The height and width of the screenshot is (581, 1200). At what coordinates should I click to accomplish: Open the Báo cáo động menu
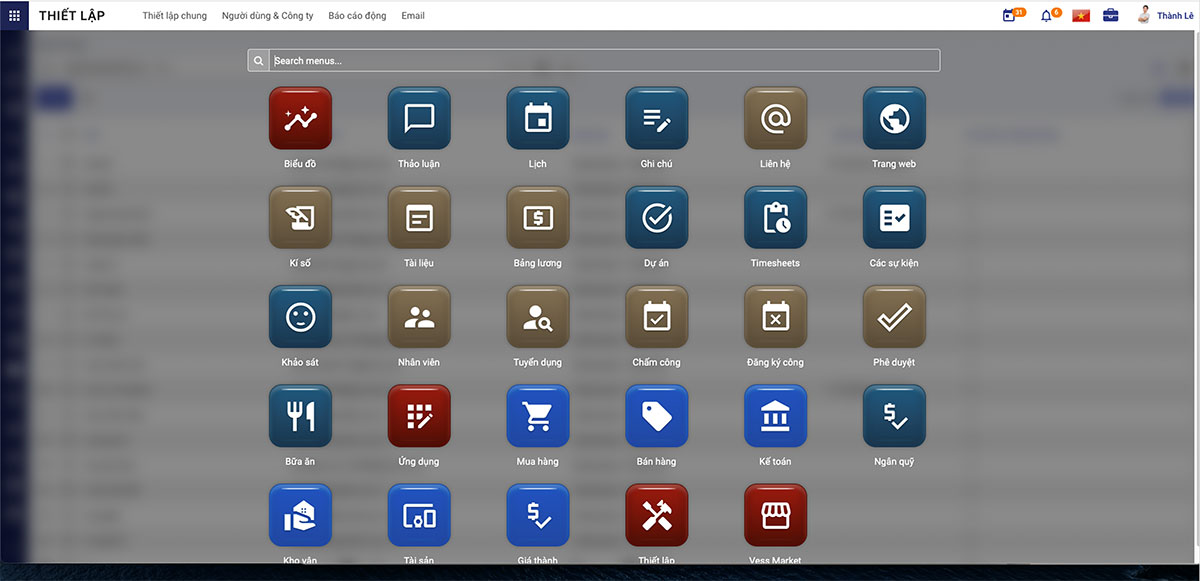357,16
